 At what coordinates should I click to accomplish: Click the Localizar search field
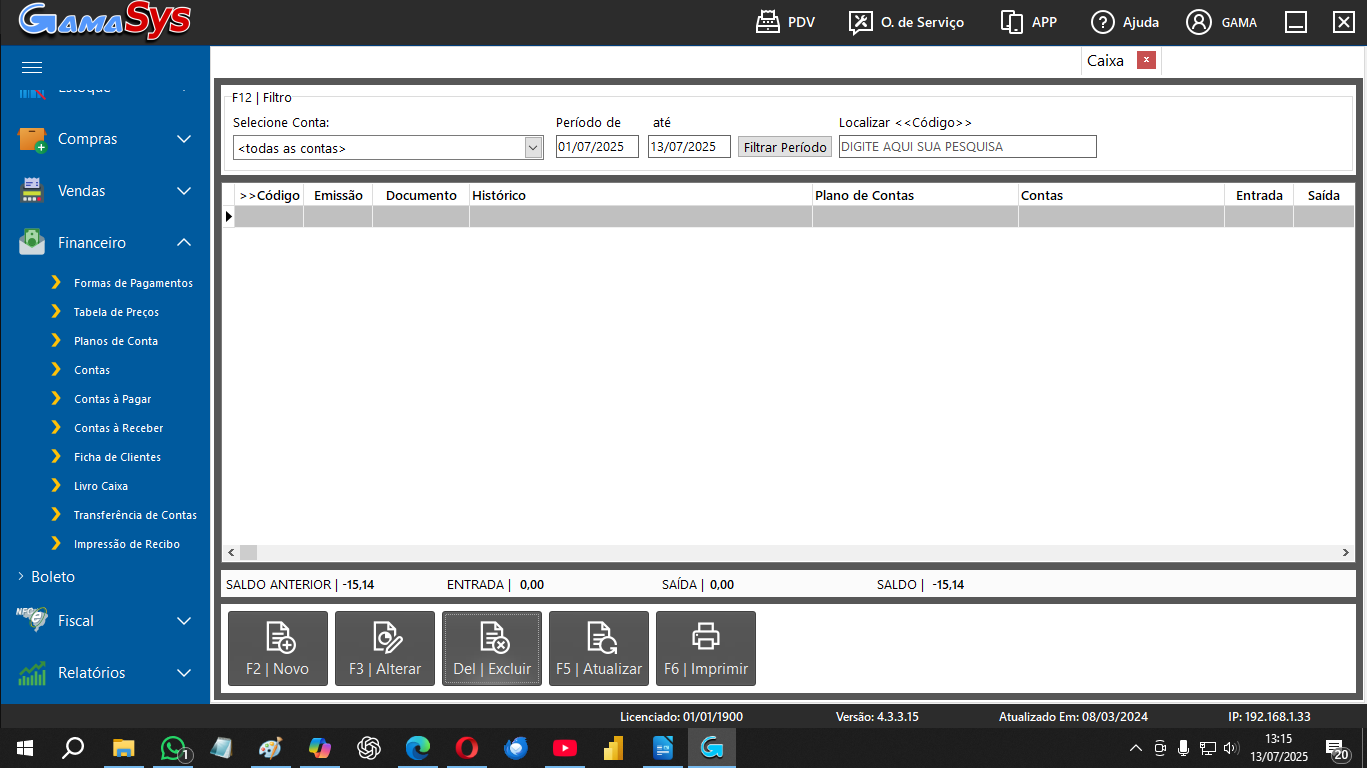(x=967, y=147)
